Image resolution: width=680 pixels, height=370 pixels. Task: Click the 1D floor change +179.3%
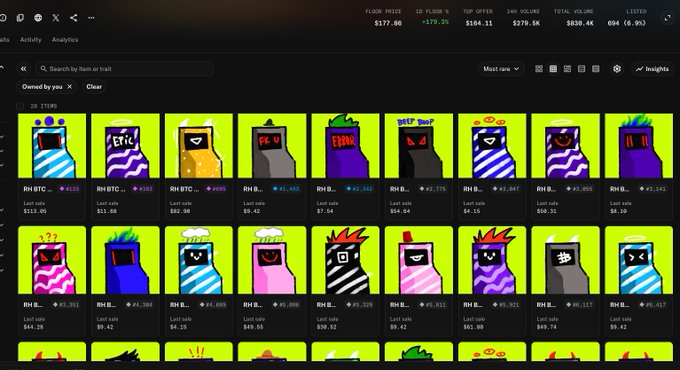point(435,22)
